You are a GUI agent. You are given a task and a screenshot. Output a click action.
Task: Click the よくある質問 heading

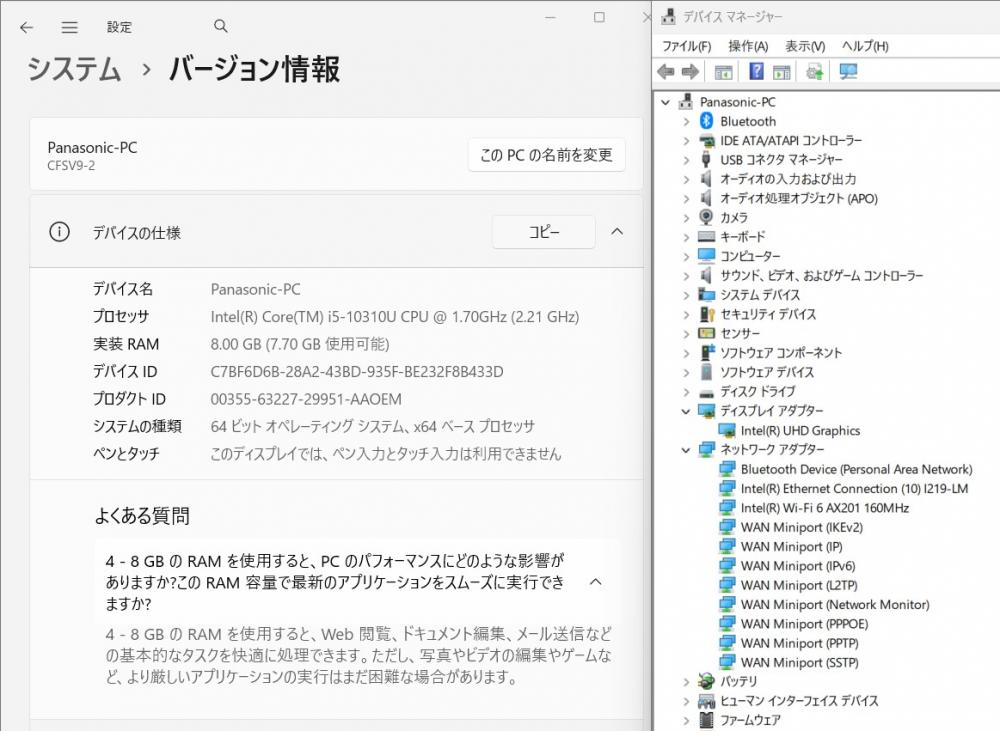click(142, 515)
